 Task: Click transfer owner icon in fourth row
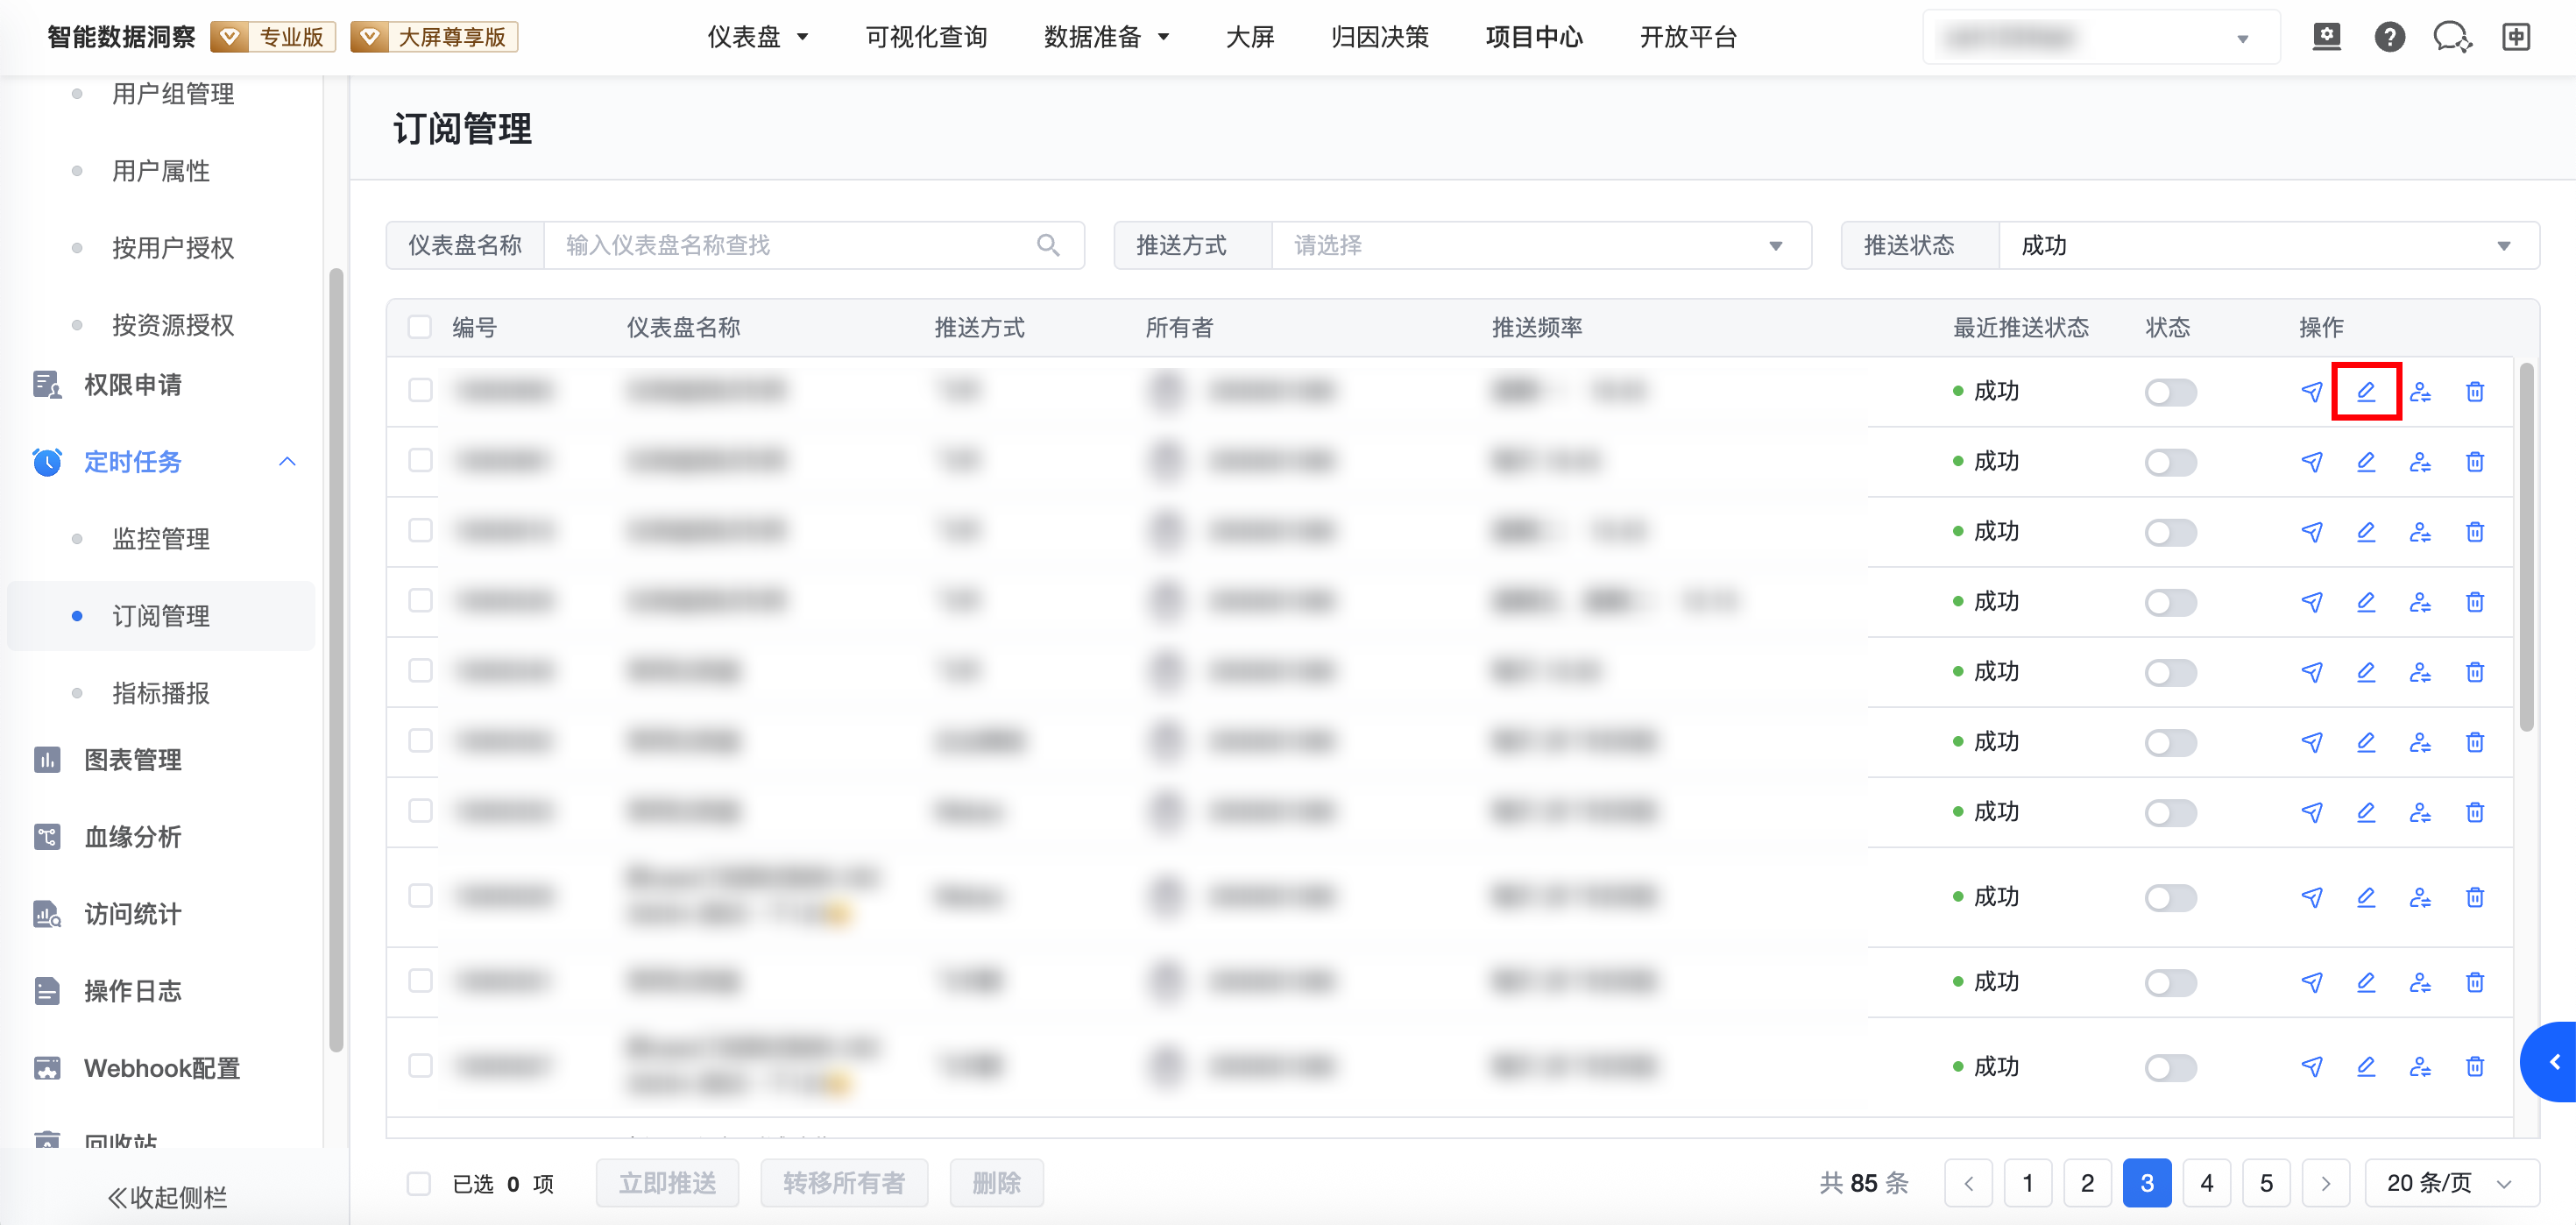[x=2419, y=602]
